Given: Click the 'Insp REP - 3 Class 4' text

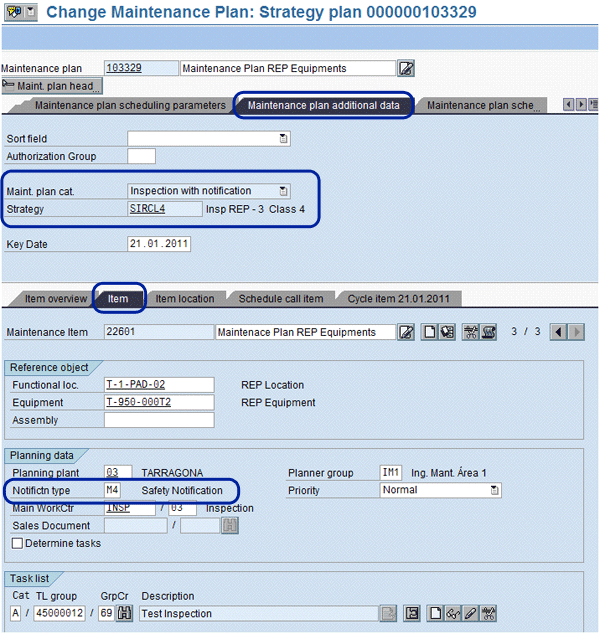Looking at the screenshot, I should (255, 209).
